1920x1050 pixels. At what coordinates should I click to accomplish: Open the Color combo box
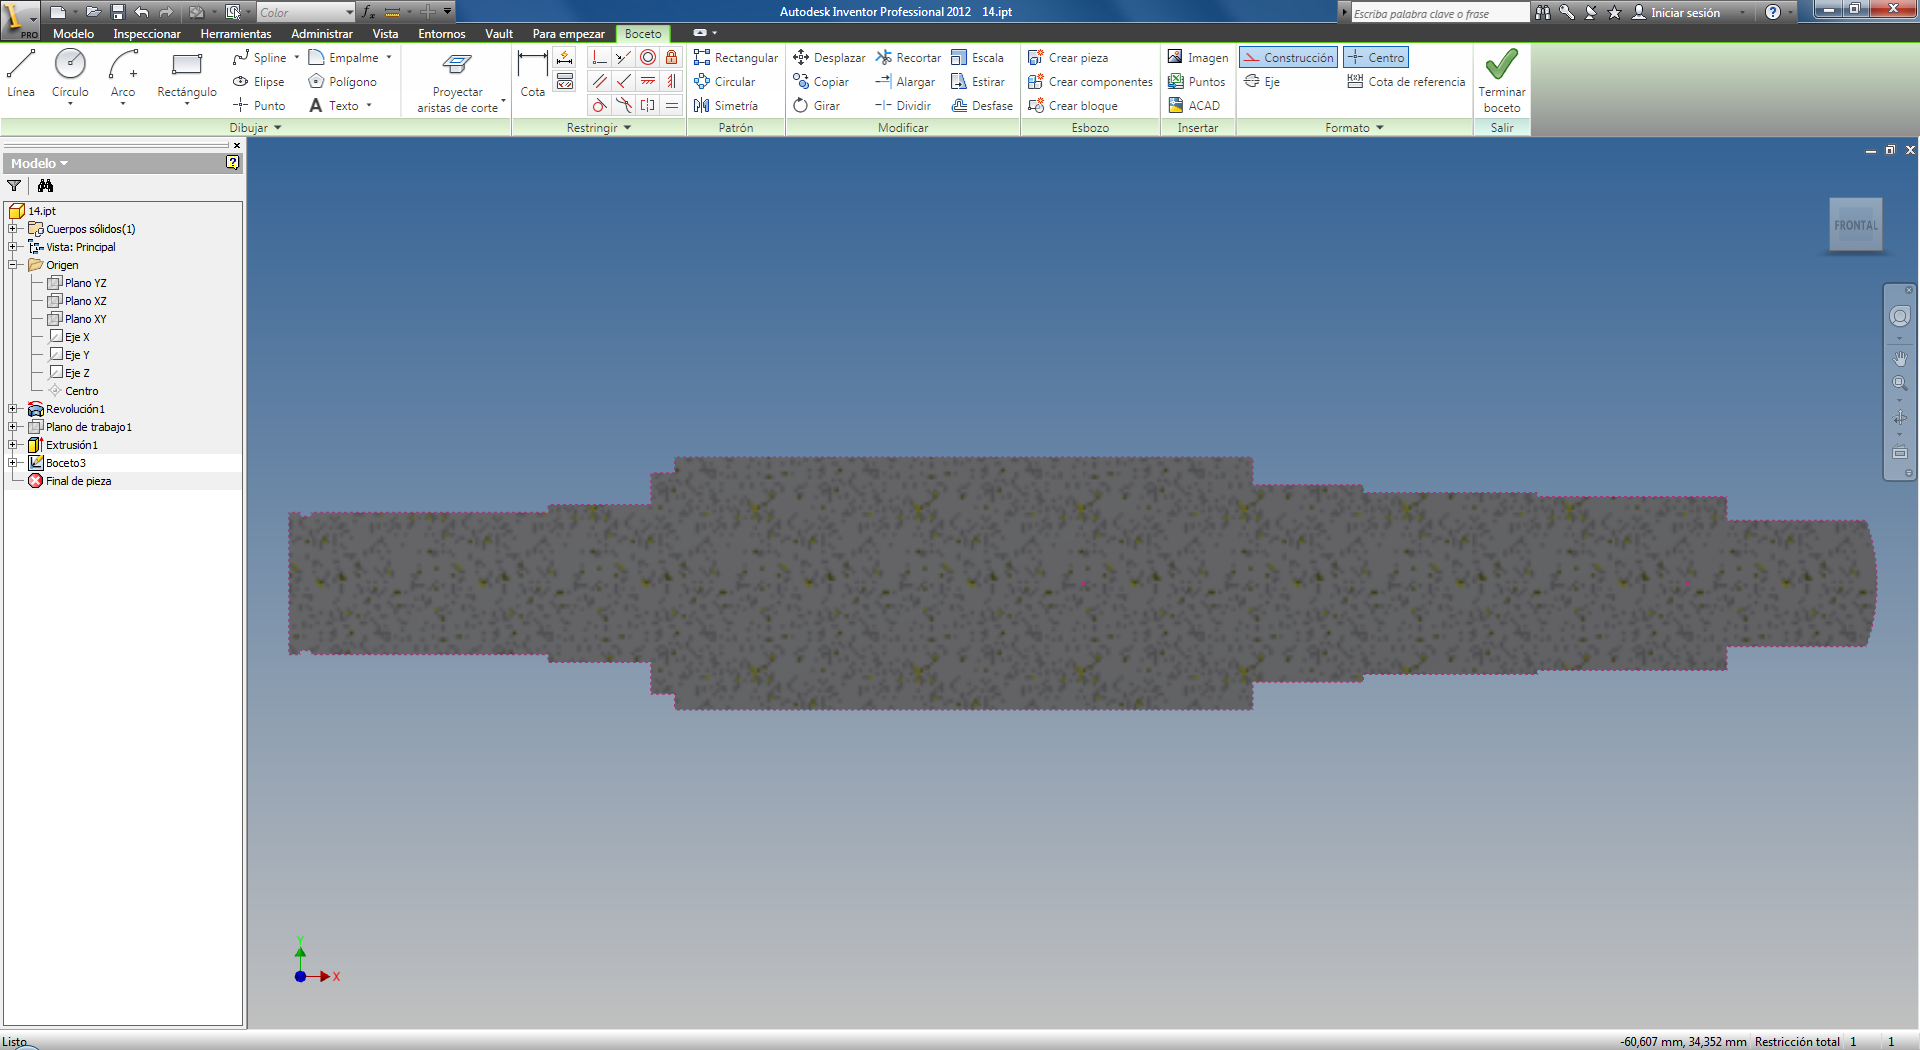coord(305,12)
